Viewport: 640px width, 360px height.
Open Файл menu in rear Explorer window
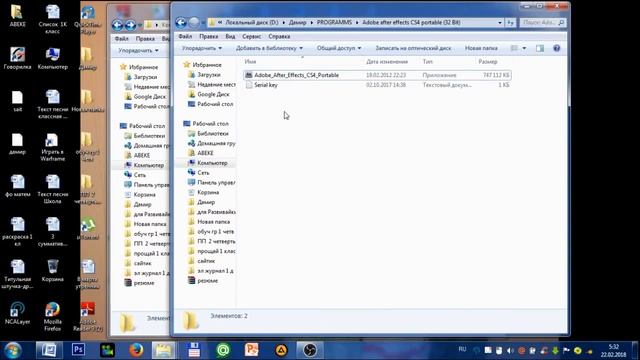click(122, 39)
